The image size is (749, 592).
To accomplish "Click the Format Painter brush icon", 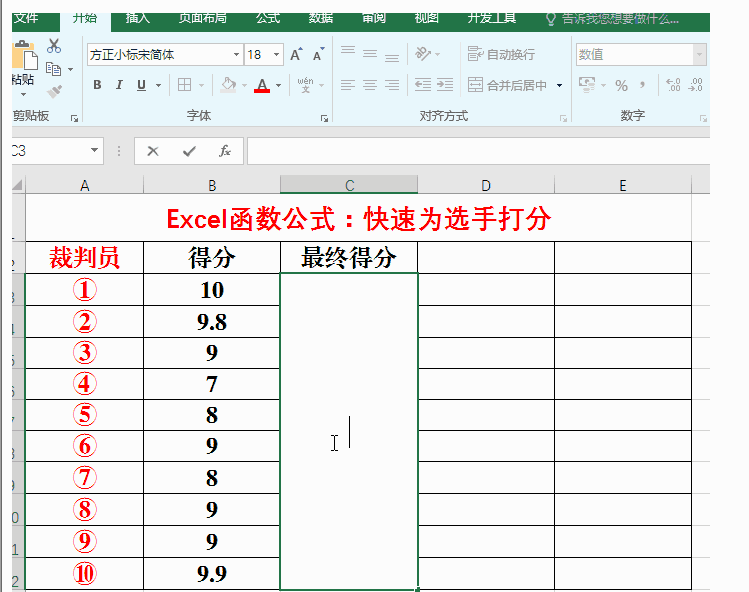I will click(54, 91).
